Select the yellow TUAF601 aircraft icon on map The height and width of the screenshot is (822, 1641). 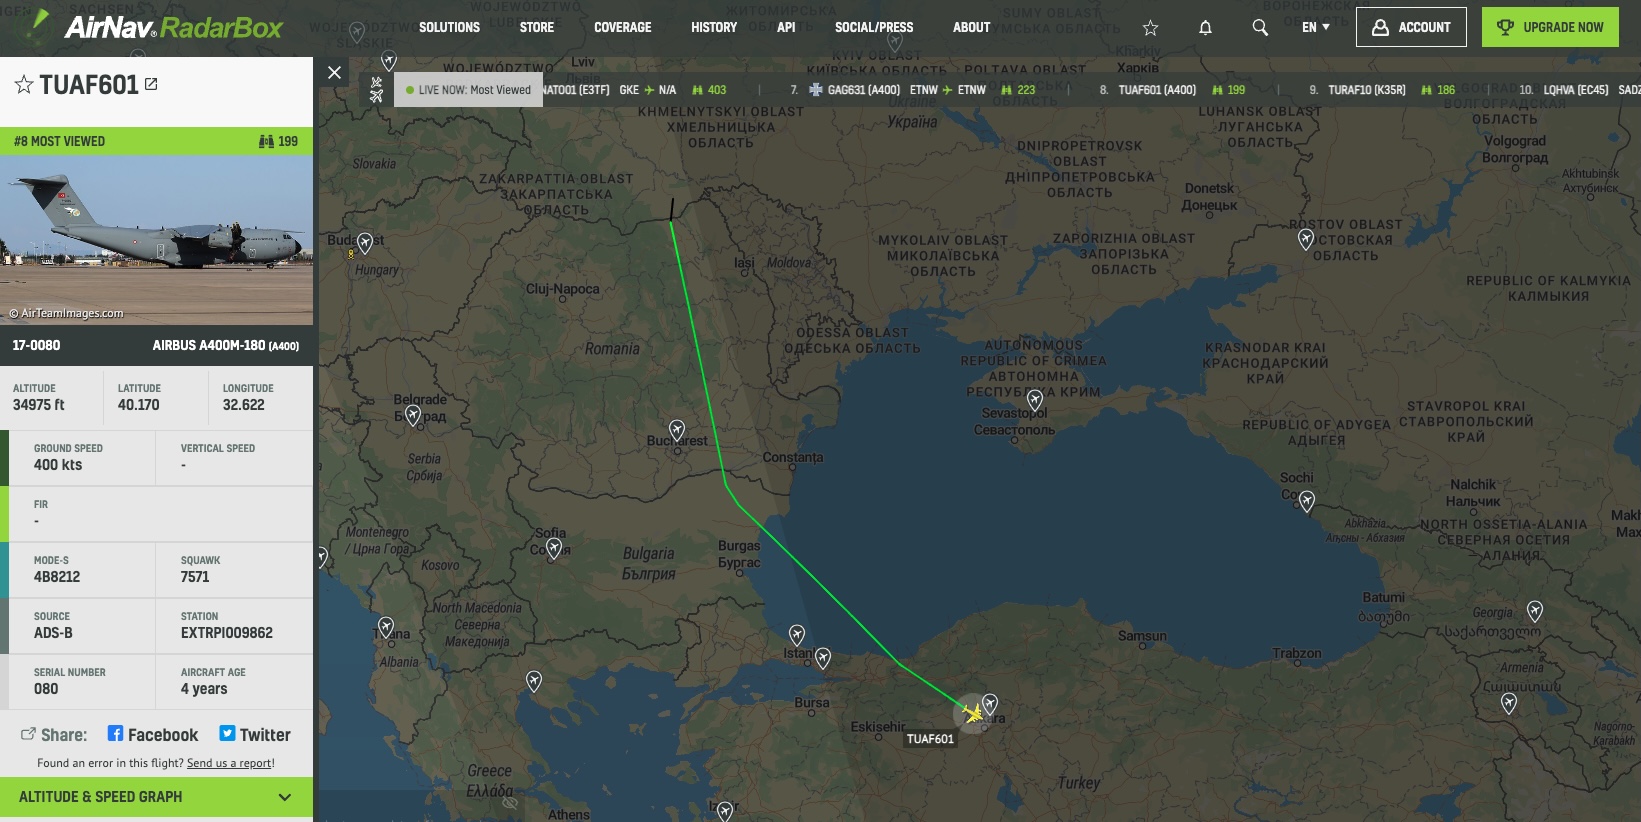coord(972,714)
